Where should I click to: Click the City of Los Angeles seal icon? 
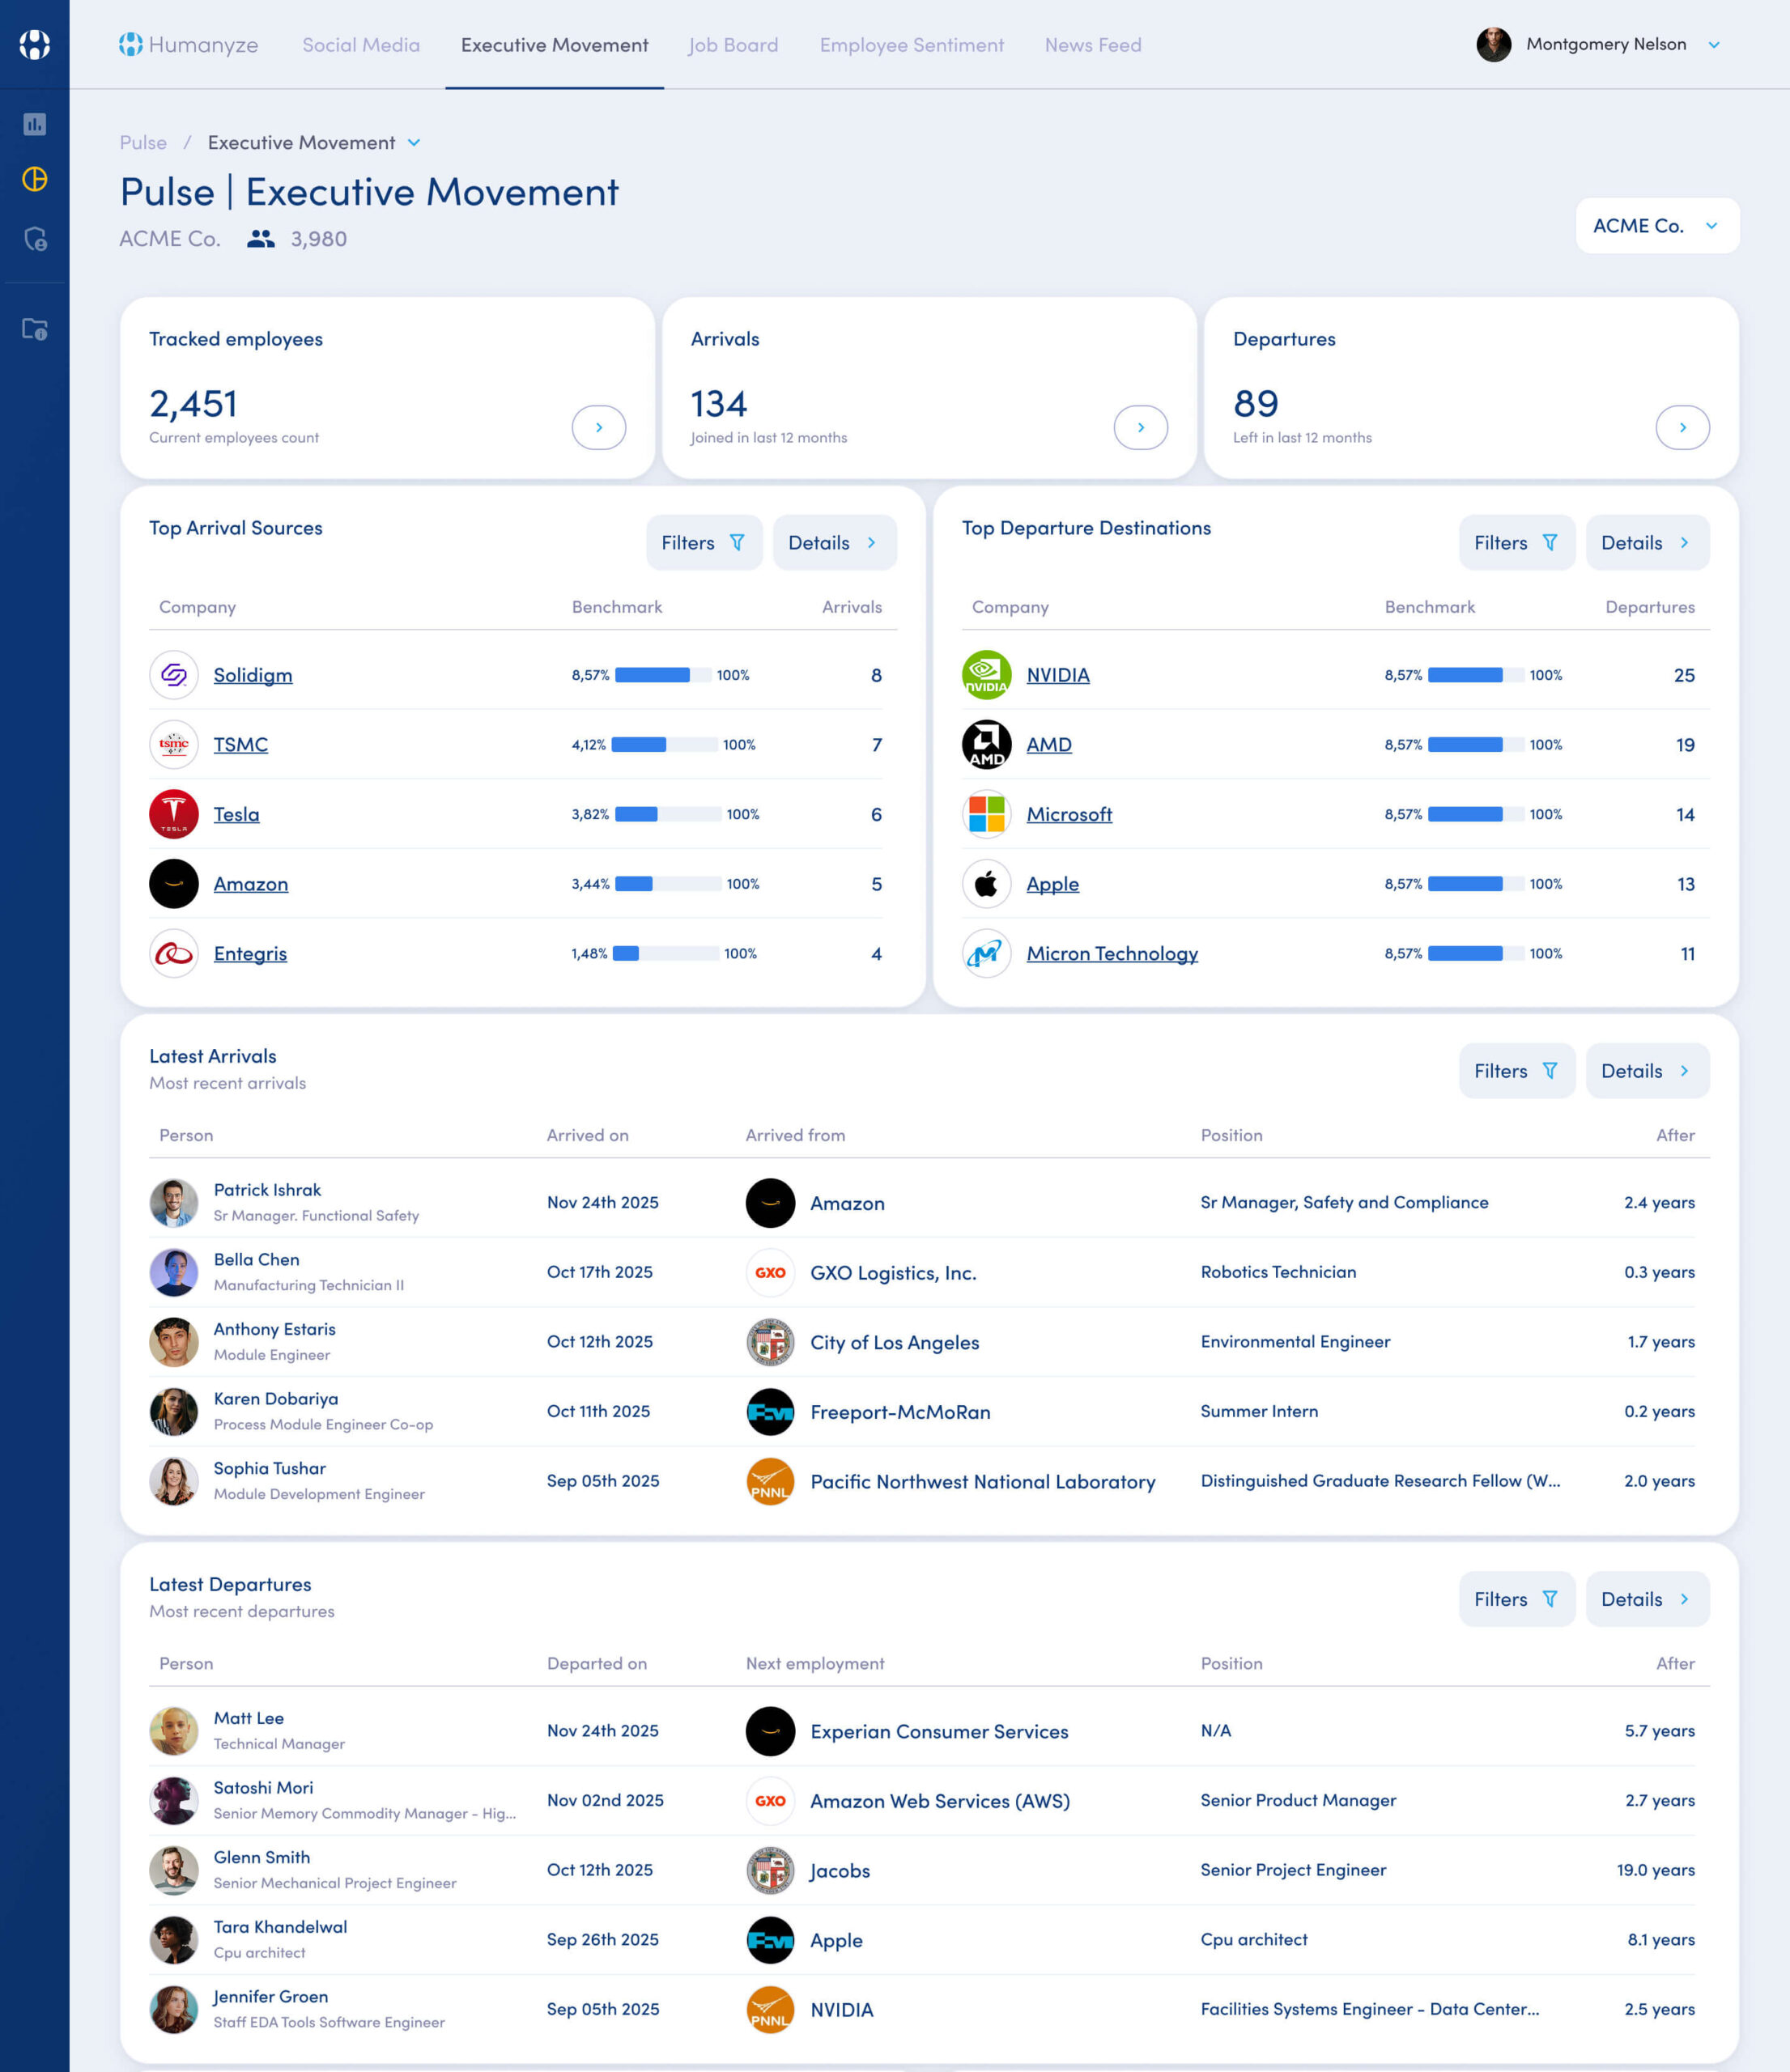771,1342
